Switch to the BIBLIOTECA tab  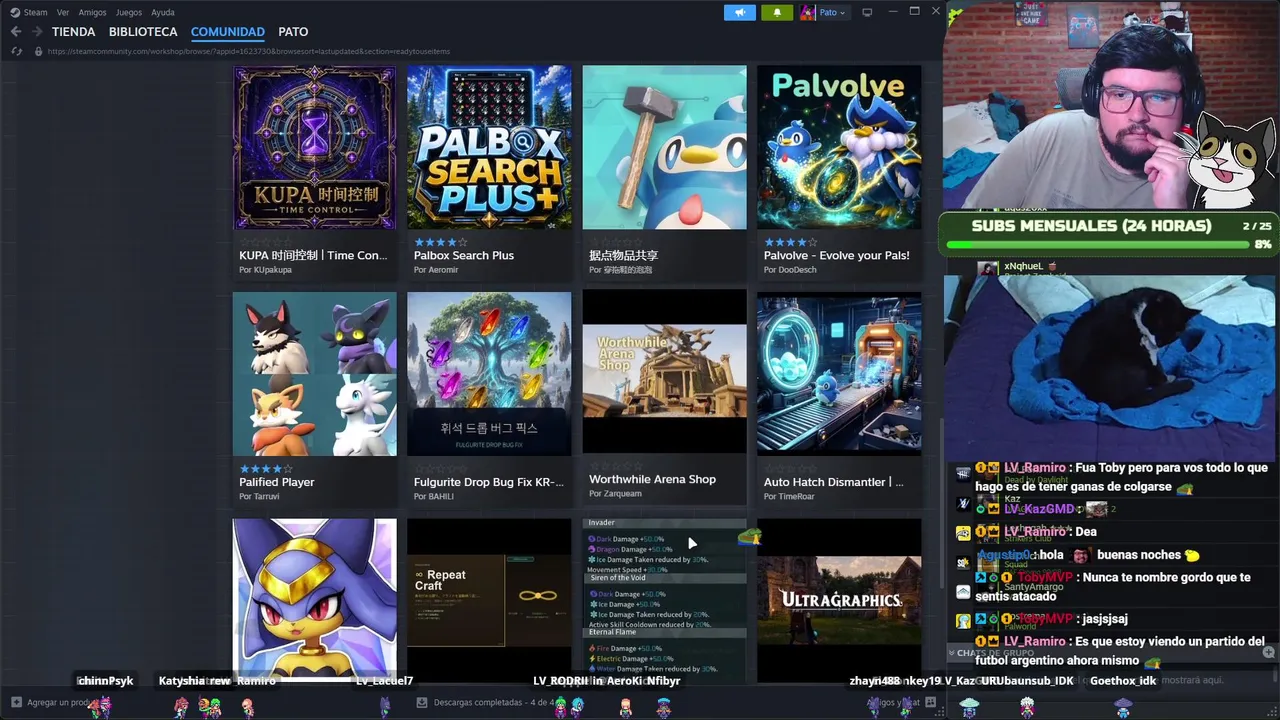point(143,32)
